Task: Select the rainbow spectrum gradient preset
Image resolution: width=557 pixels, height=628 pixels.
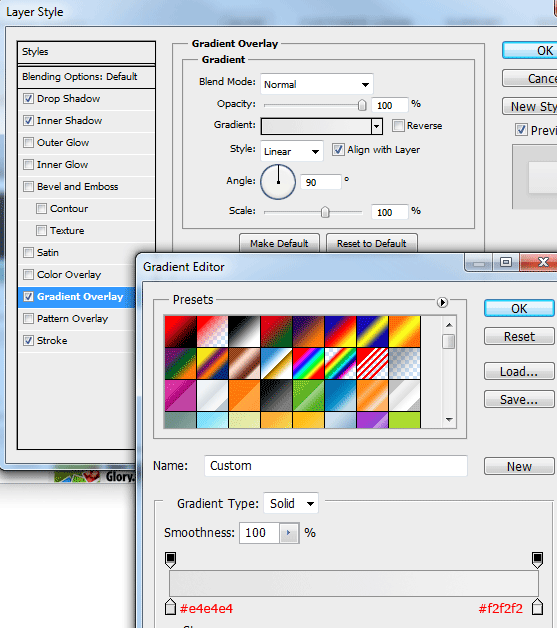Action: pyautogui.click(x=308, y=363)
